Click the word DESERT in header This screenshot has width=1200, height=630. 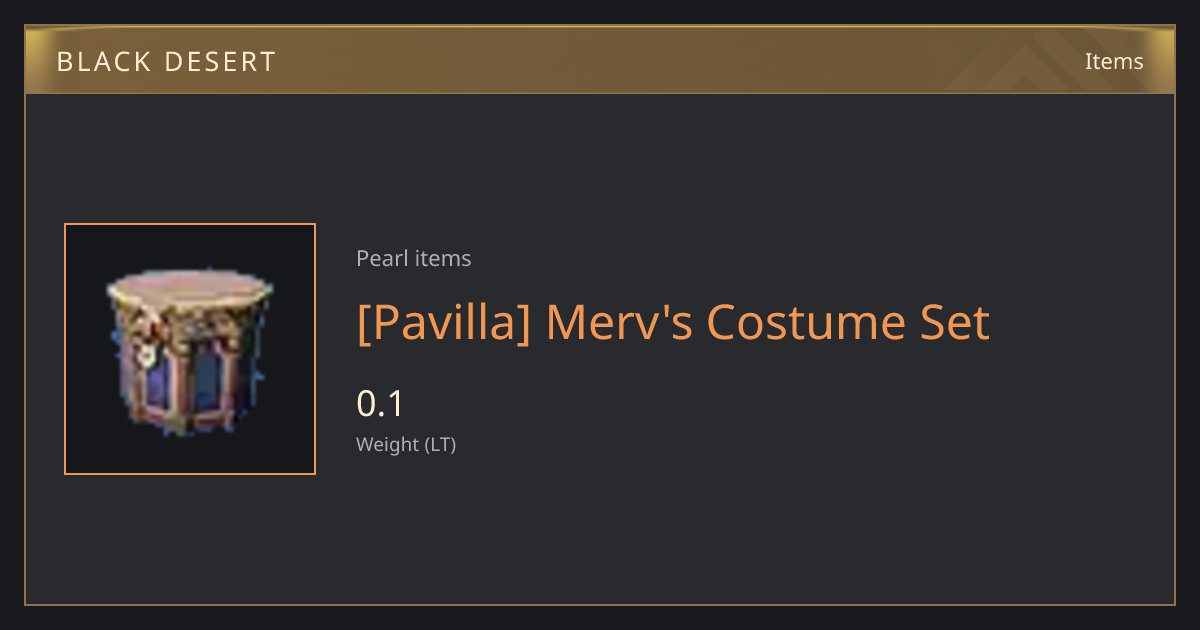pos(220,62)
